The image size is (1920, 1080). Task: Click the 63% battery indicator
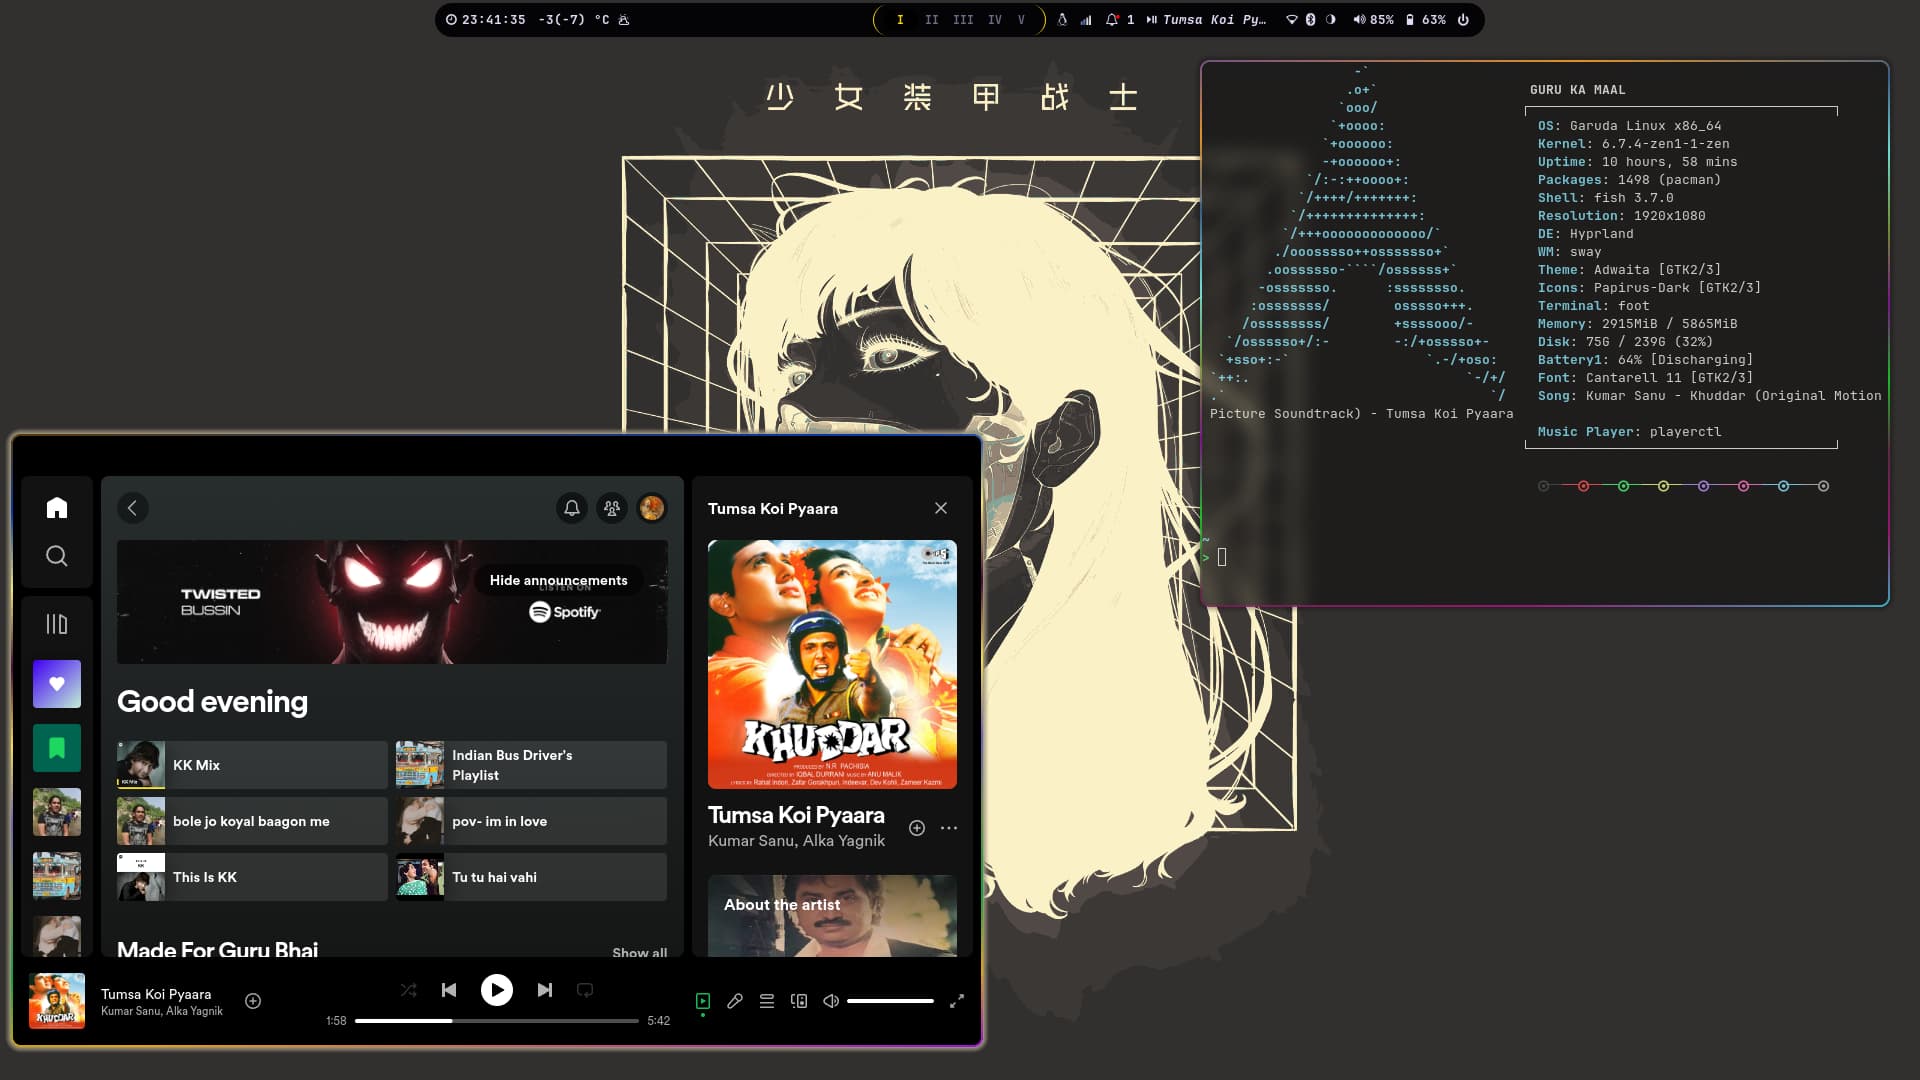click(x=1426, y=19)
